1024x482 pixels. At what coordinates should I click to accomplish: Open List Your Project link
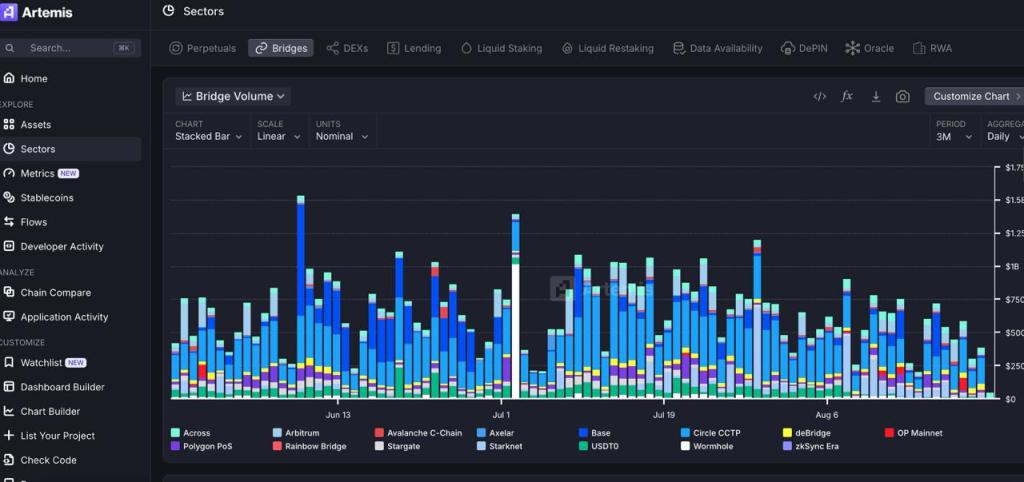tap(57, 436)
